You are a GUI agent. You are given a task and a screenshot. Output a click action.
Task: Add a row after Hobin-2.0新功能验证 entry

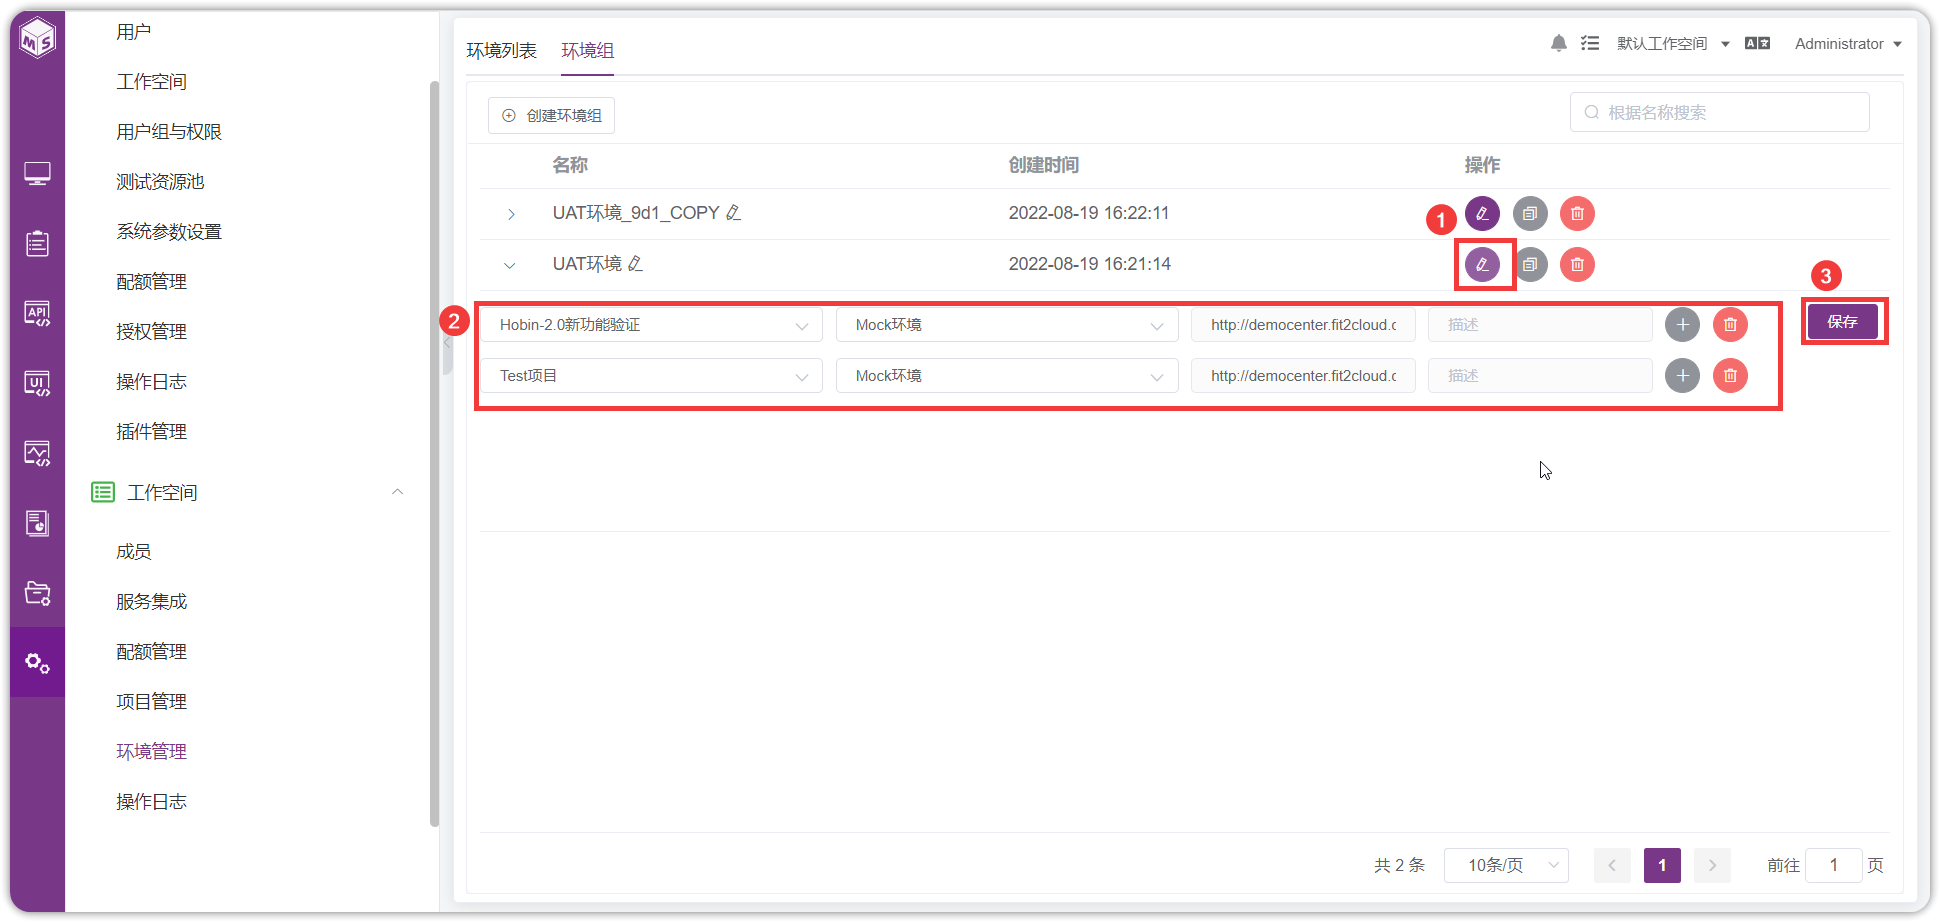(x=1682, y=324)
